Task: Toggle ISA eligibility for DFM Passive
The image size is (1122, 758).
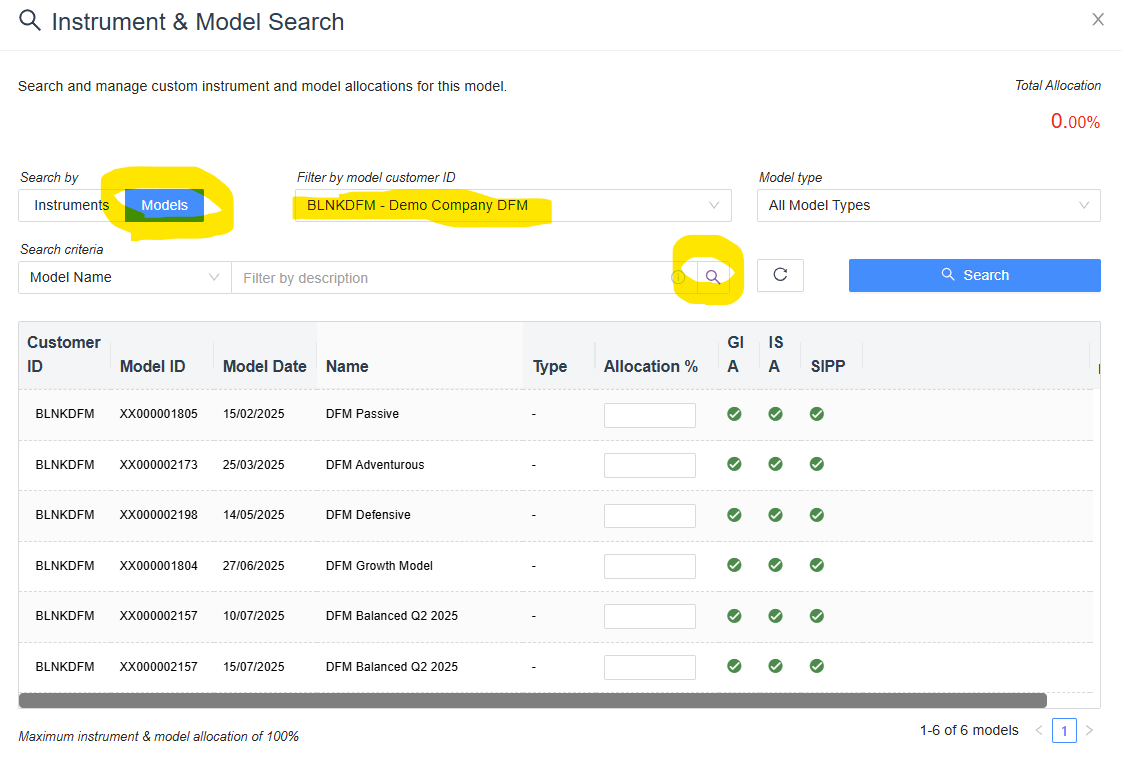Action: (x=776, y=413)
